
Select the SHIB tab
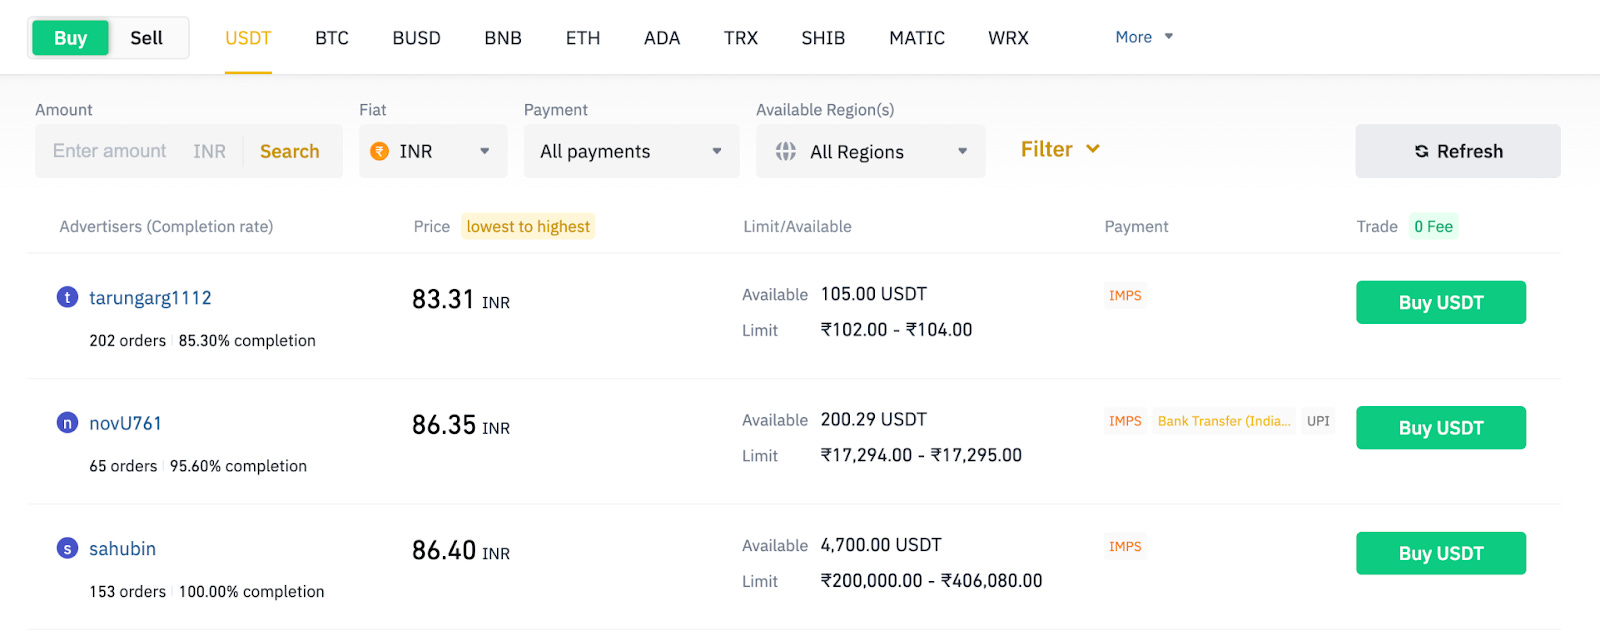(823, 38)
